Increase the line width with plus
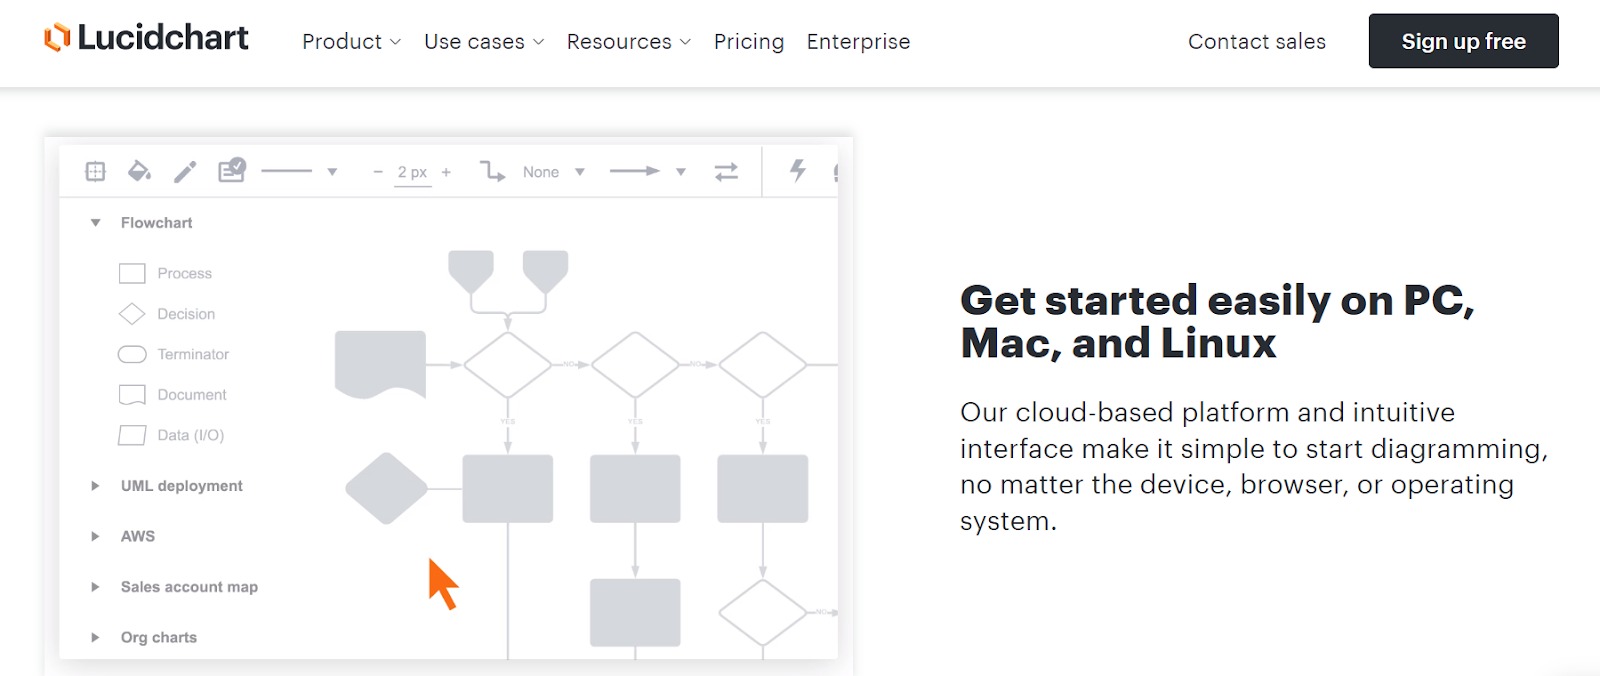This screenshot has width=1600, height=676. [x=446, y=172]
